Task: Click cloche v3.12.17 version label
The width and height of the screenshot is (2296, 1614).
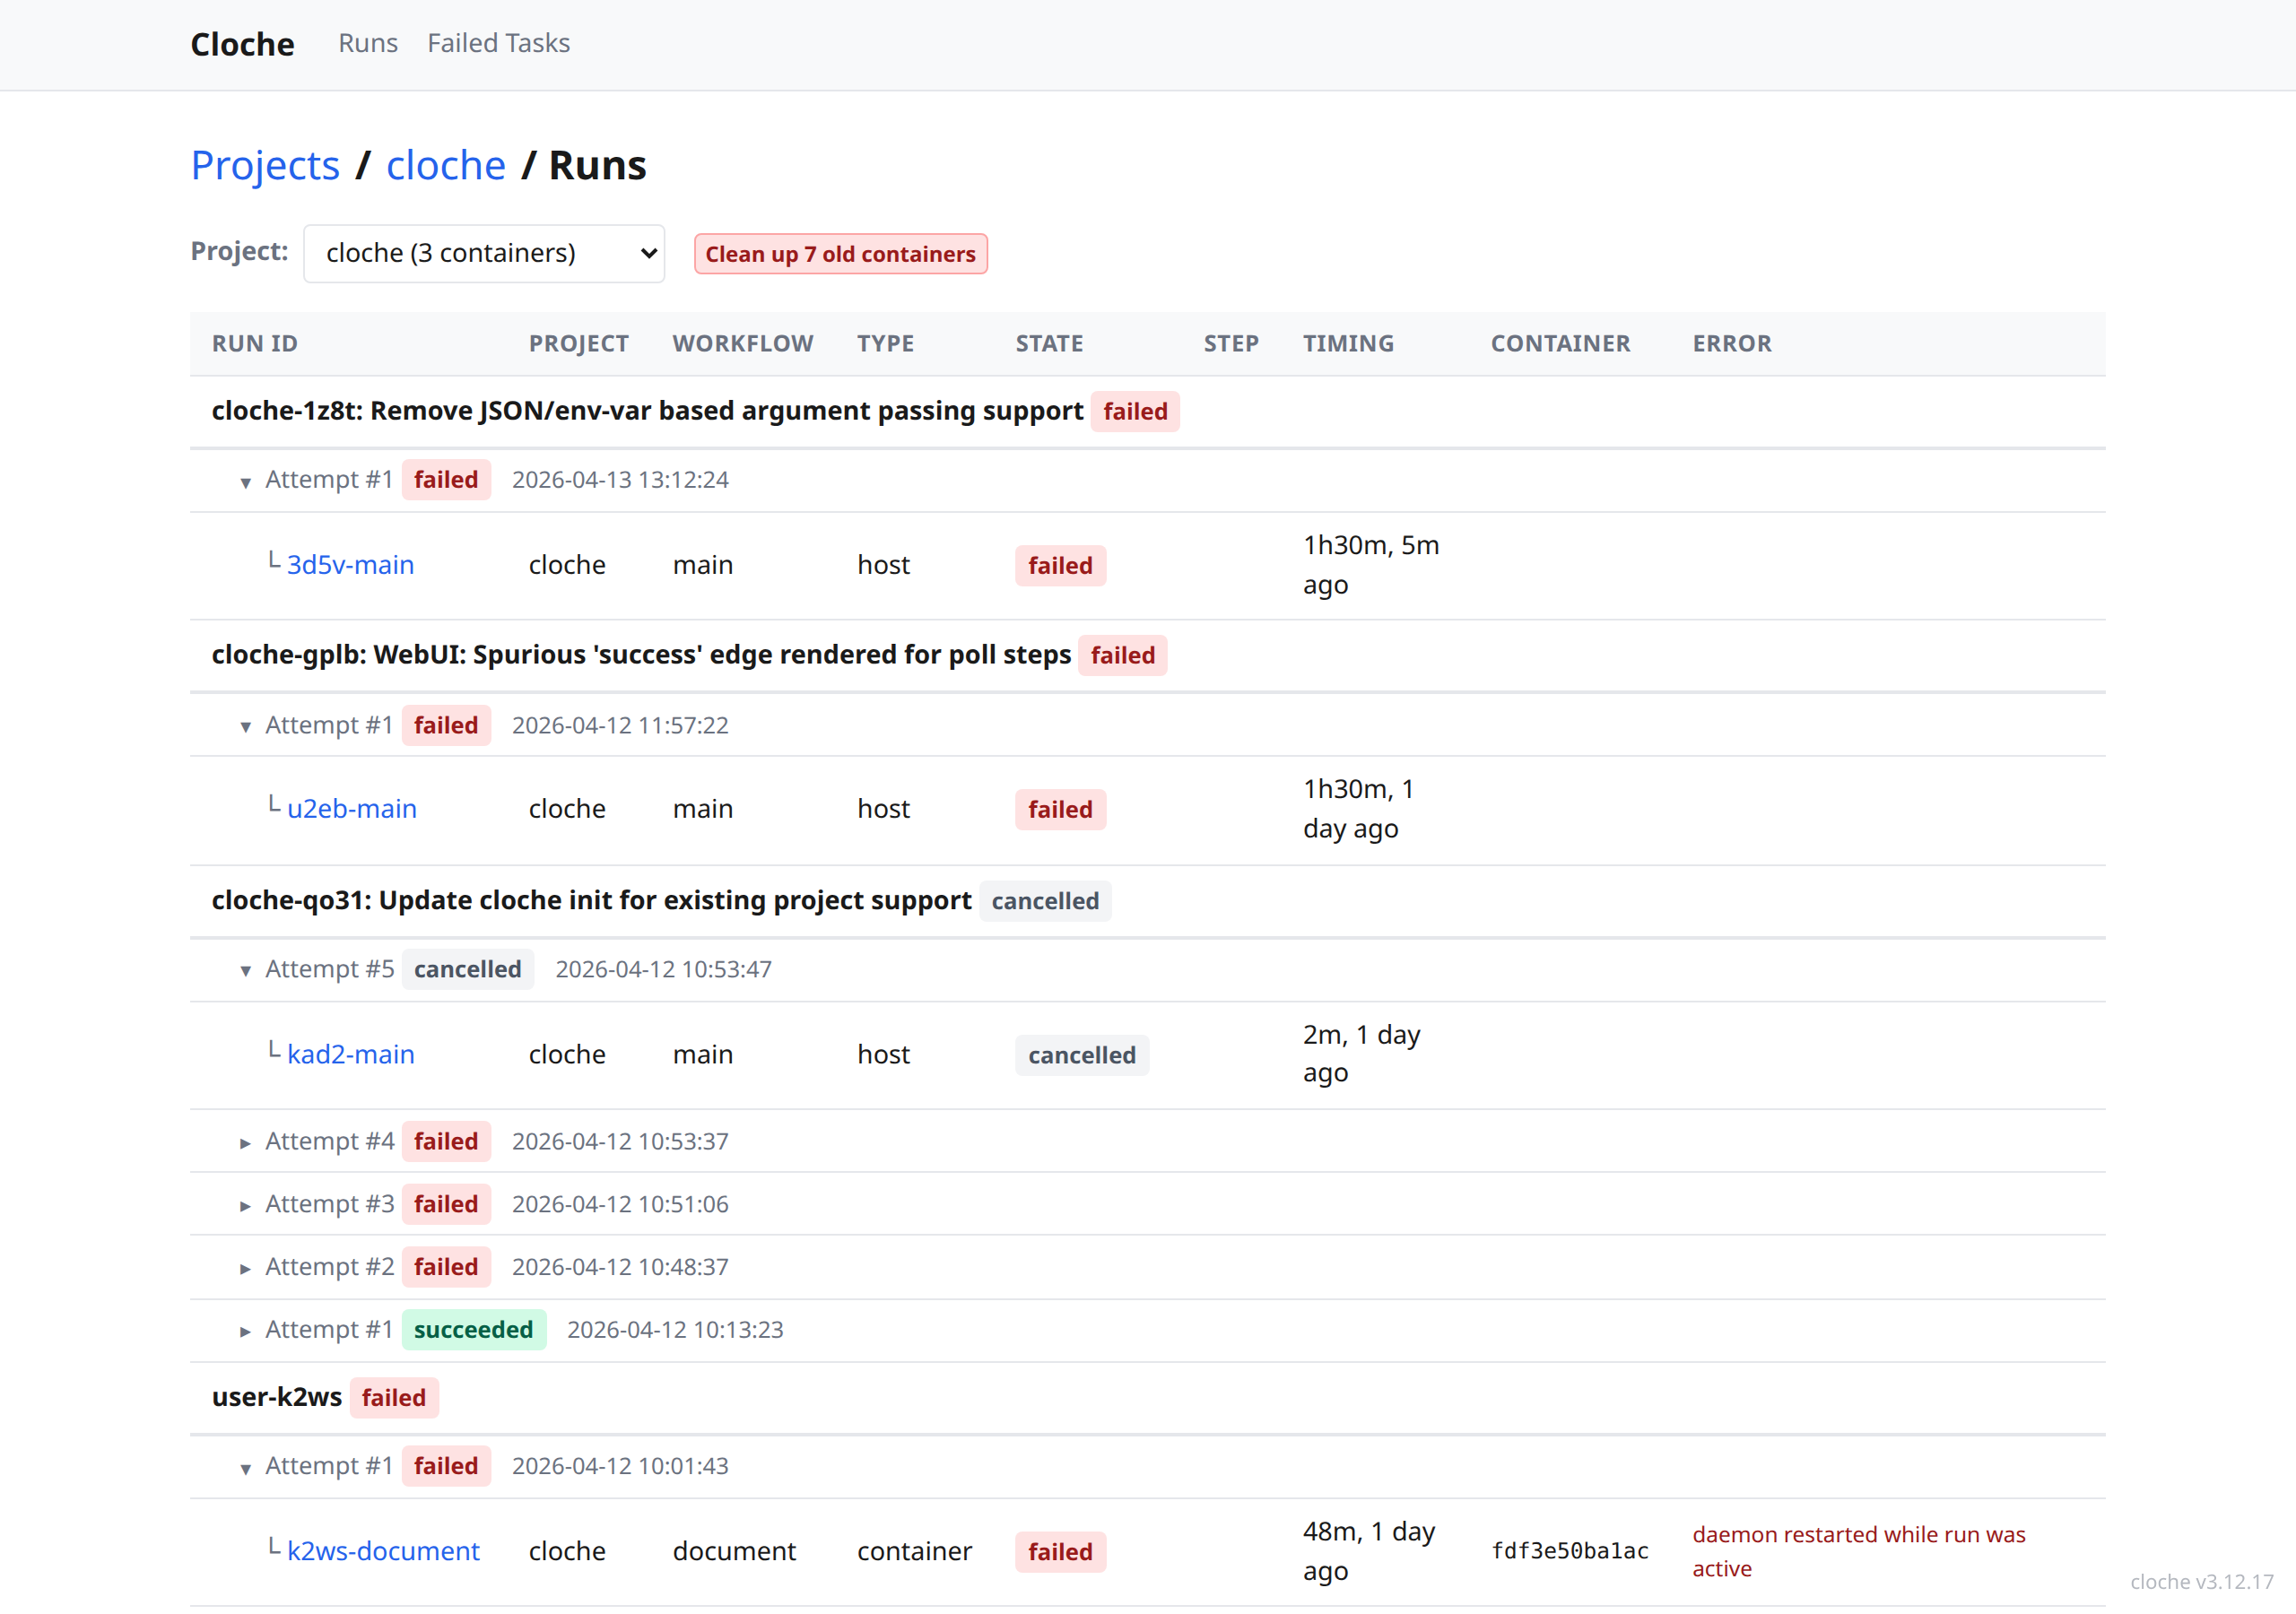Action: pos(2201,1581)
